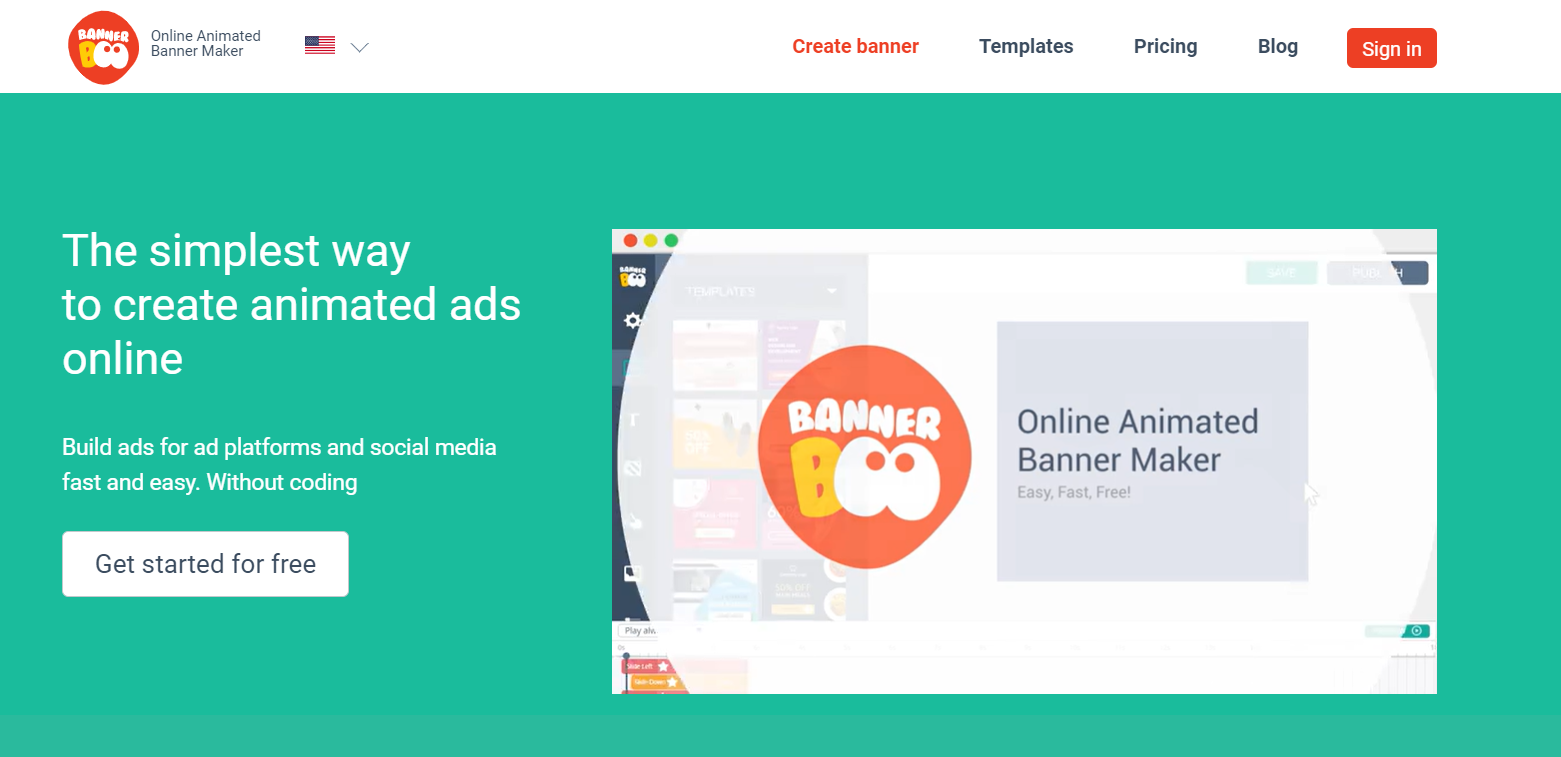1561x757 pixels.
Task: Click the 'Easy, Fast, Free!' canvas text
Action: 1074,492
